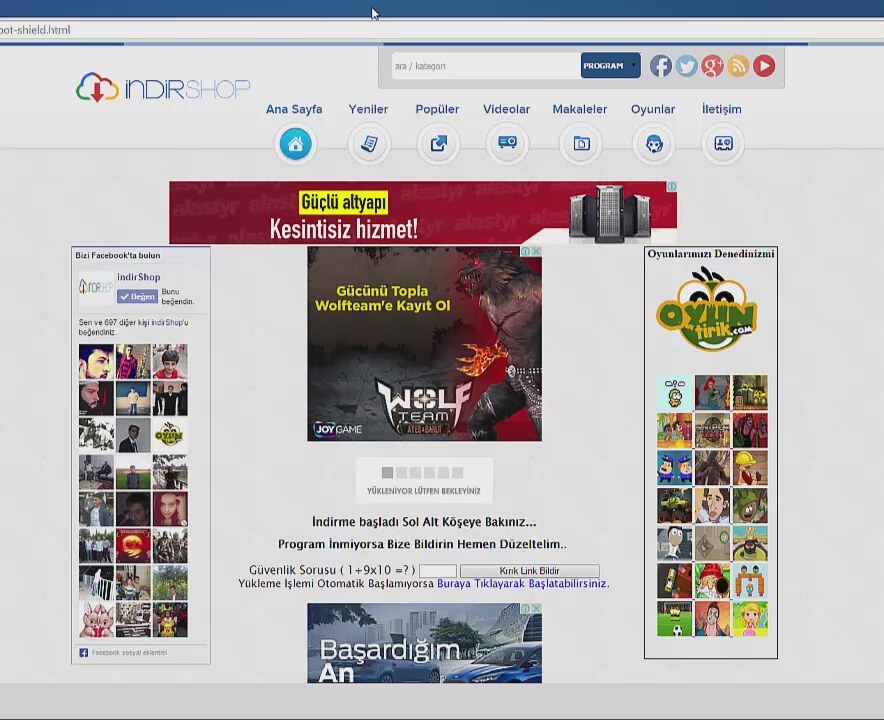This screenshot has height=720, width=884.
Task: Click the girl with blonde hair game thumbnail
Action: coord(750,619)
